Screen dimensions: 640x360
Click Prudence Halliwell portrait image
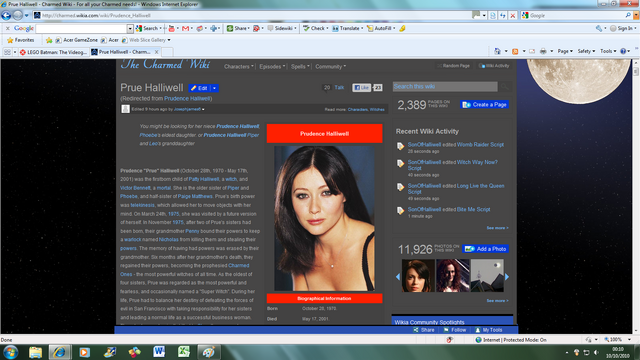point(324,218)
